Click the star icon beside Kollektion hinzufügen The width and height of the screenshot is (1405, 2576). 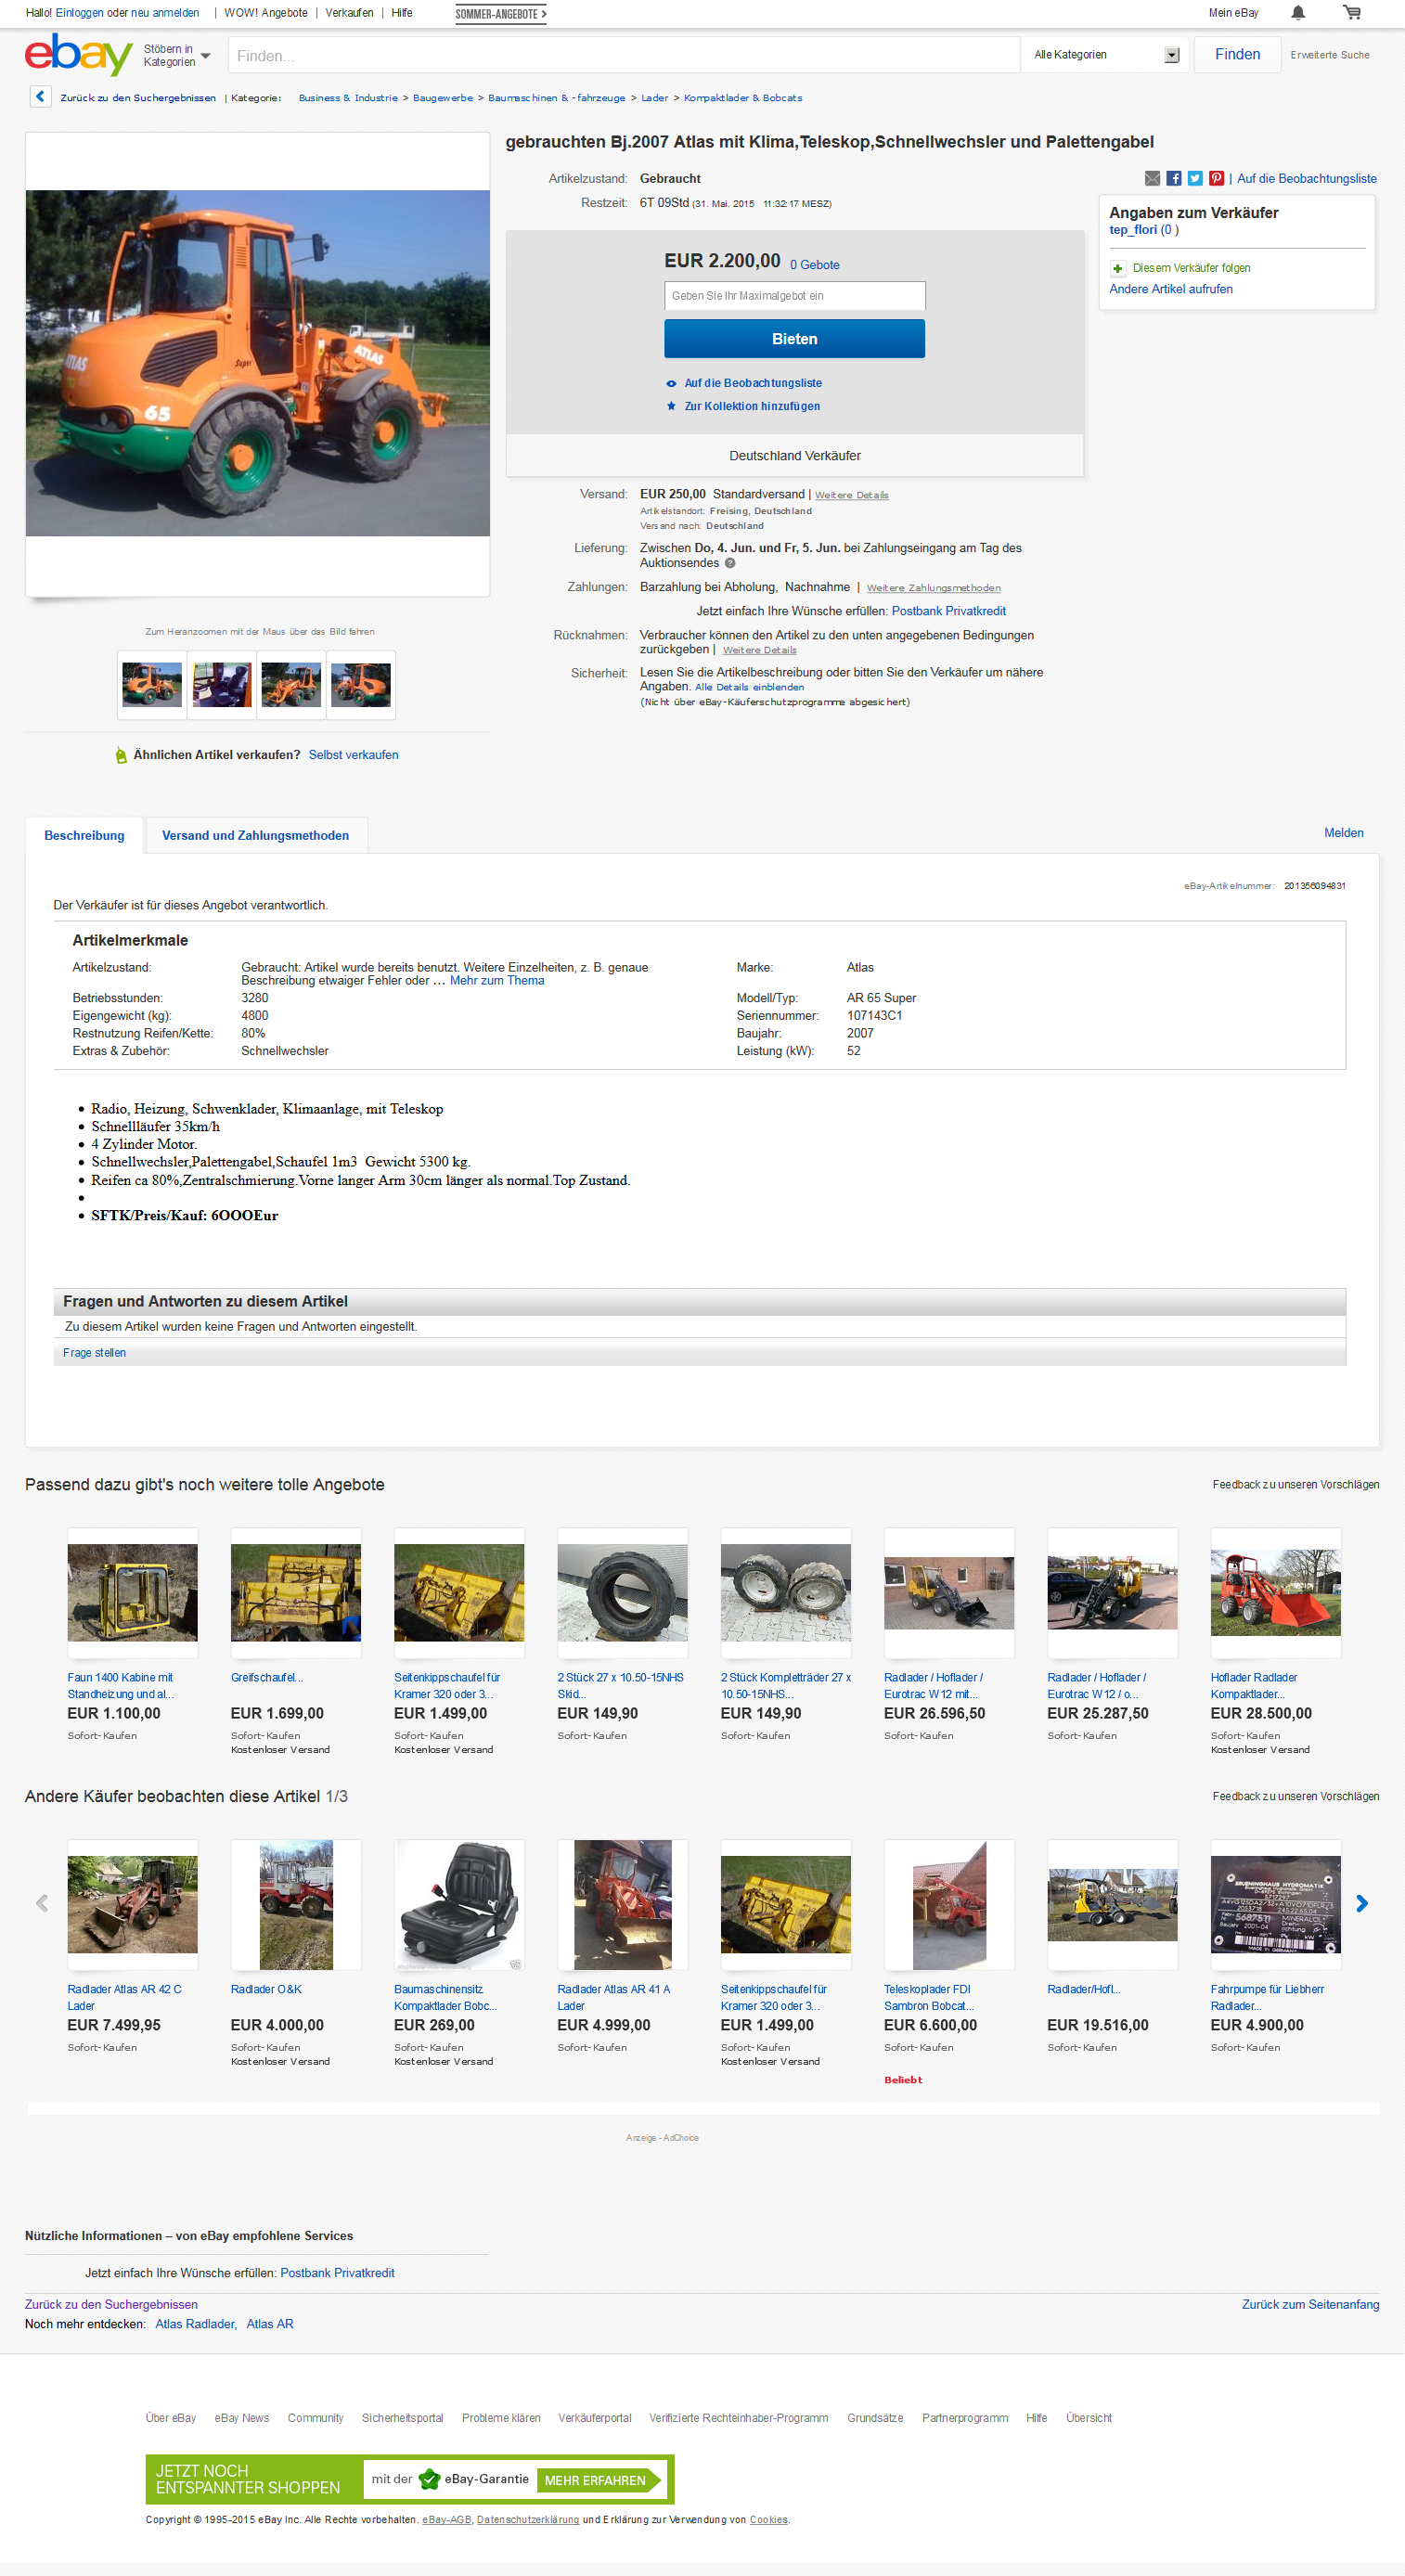pyautogui.click(x=671, y=406)
